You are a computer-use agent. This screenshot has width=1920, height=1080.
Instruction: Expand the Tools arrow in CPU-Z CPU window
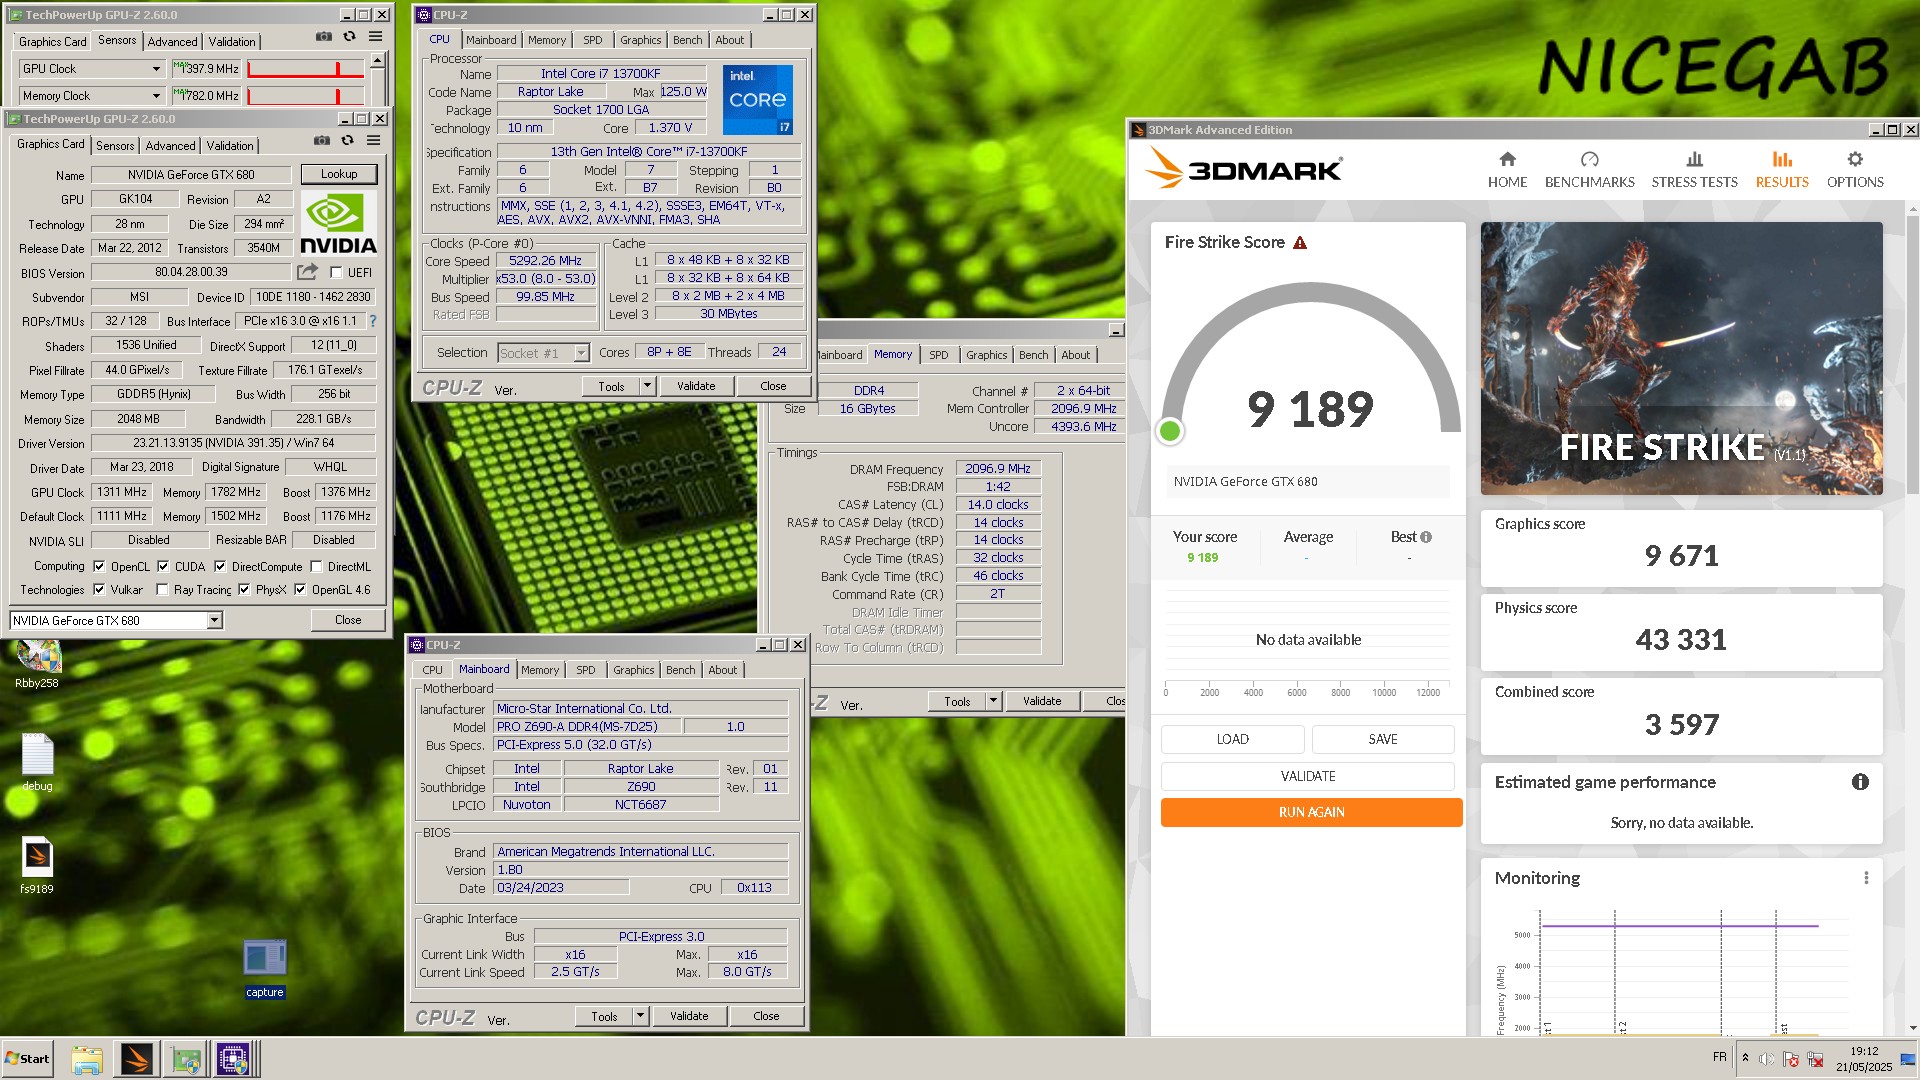click(647, 386)
